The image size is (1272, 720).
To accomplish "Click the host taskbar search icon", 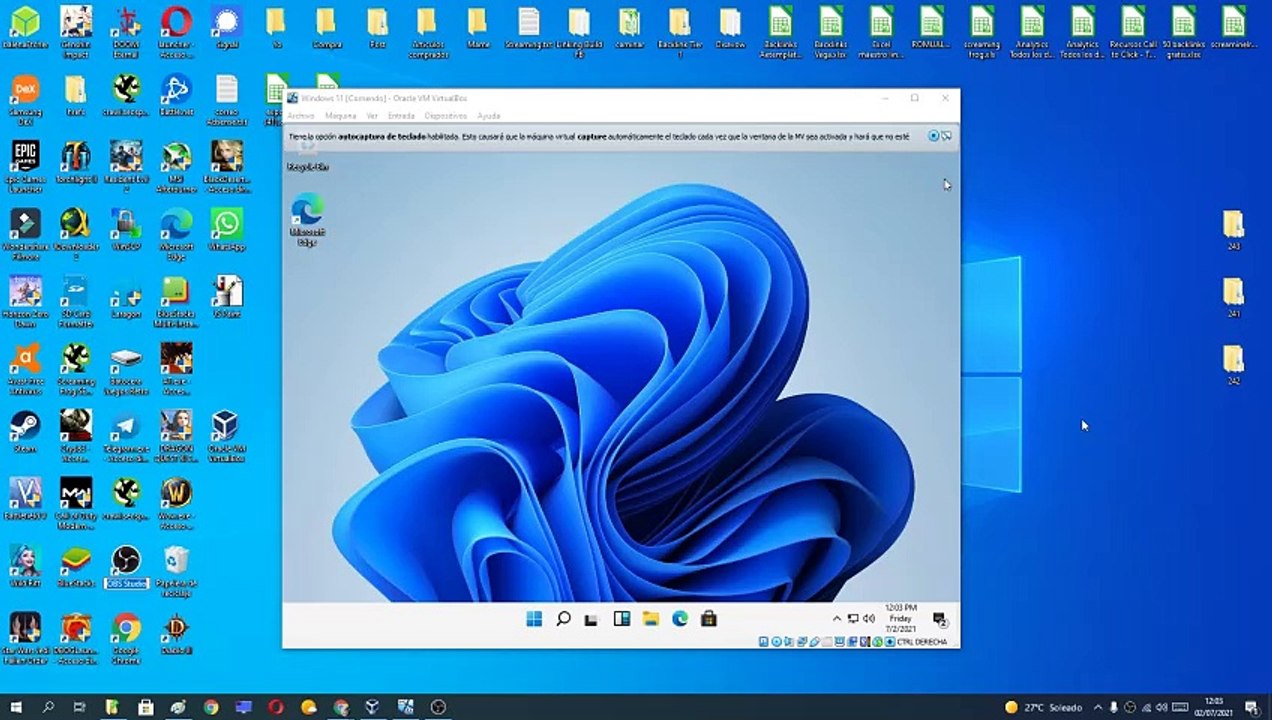I will point(48,707).
